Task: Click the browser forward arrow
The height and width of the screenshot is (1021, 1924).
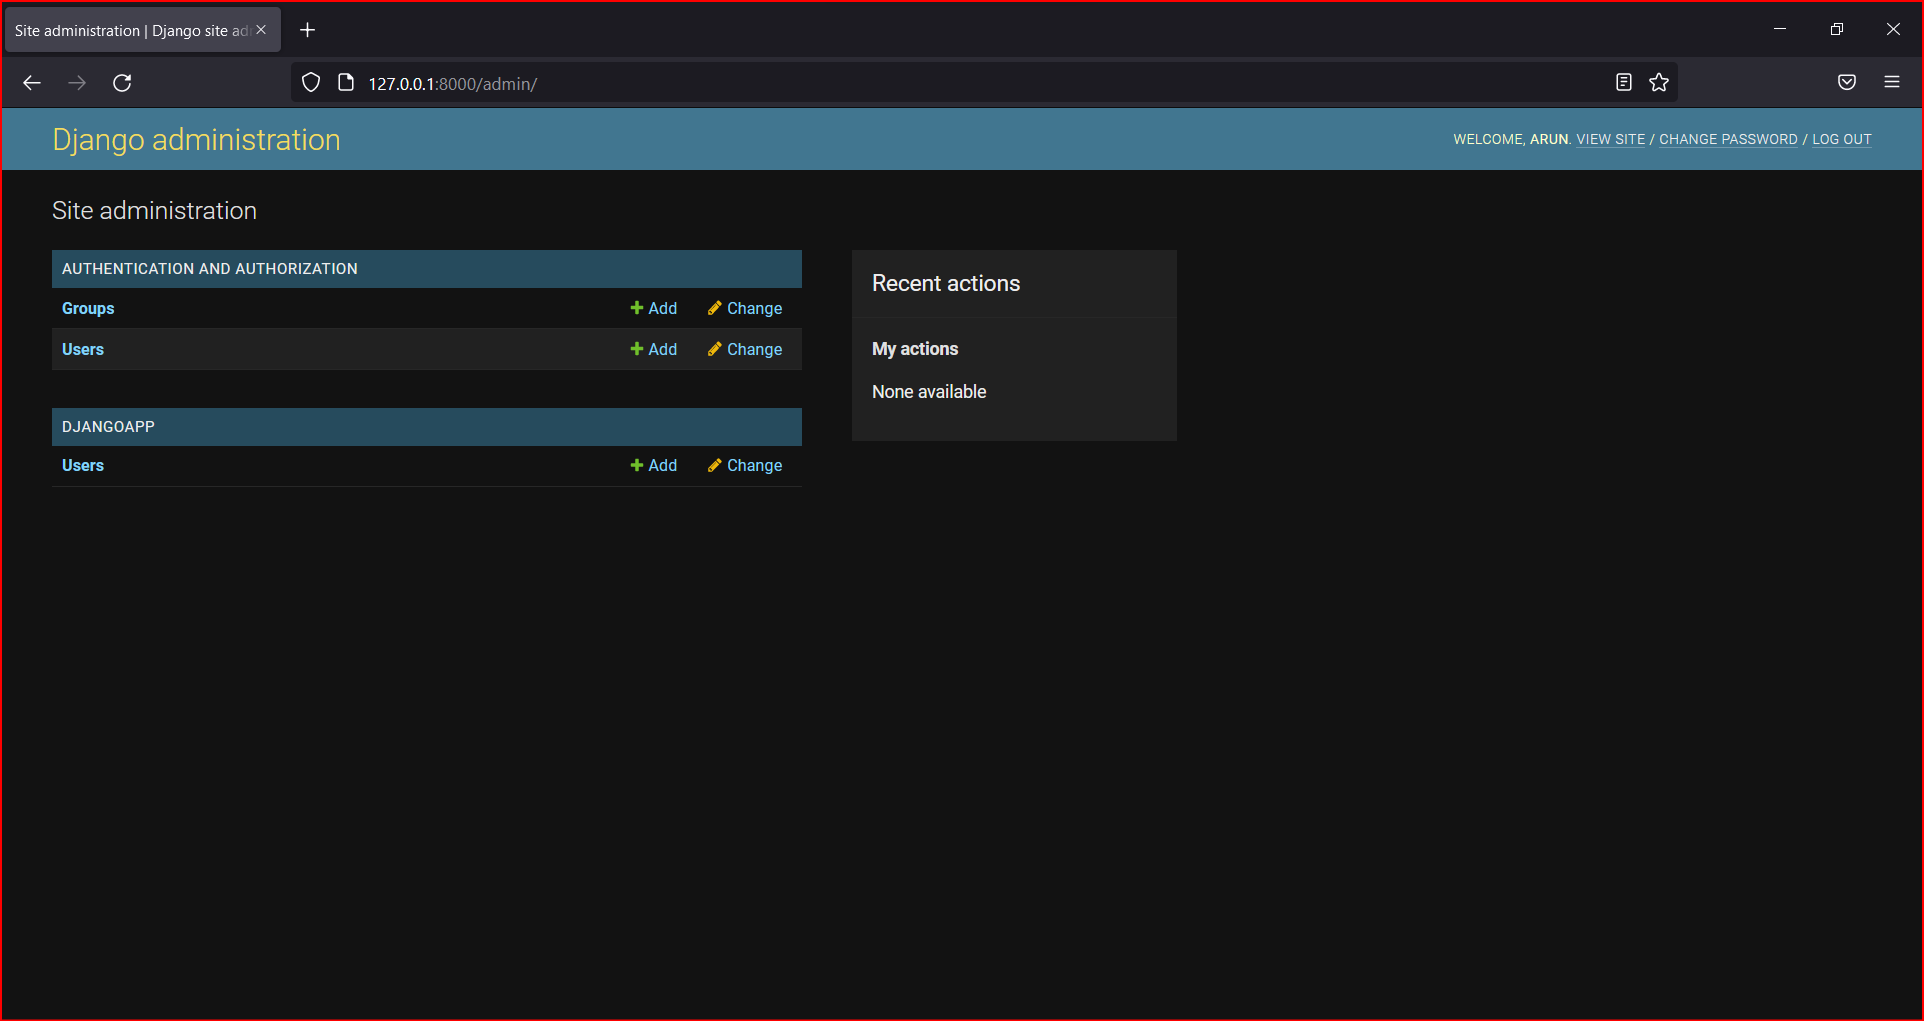Action: tap(77, 83)
